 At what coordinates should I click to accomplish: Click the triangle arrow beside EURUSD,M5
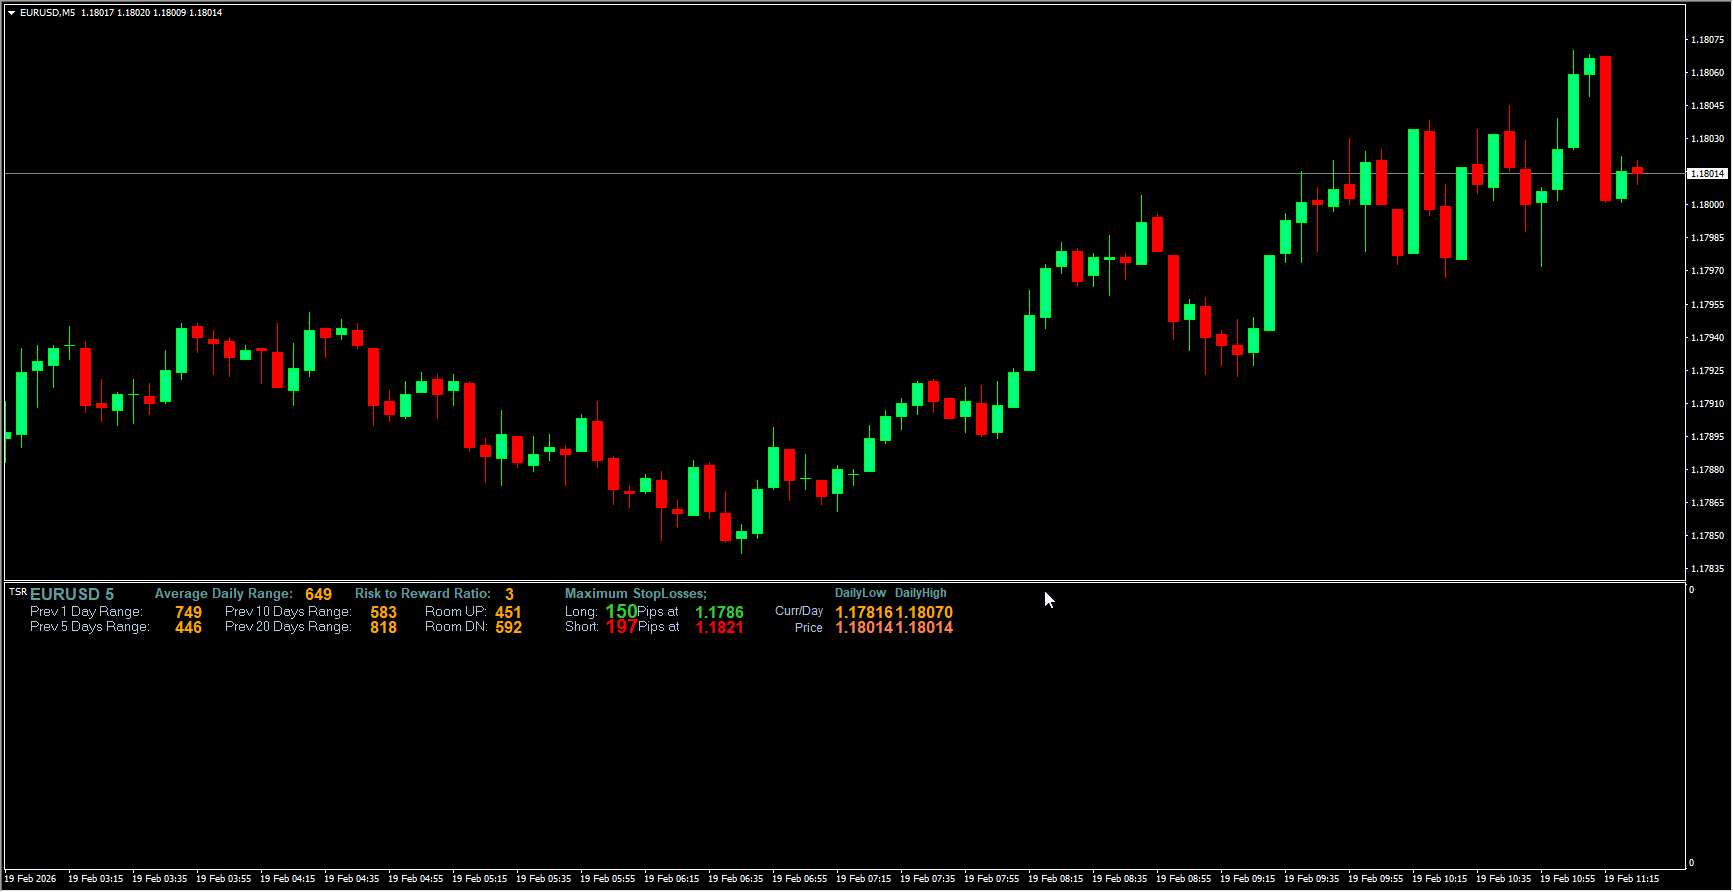tap(11, 13)
